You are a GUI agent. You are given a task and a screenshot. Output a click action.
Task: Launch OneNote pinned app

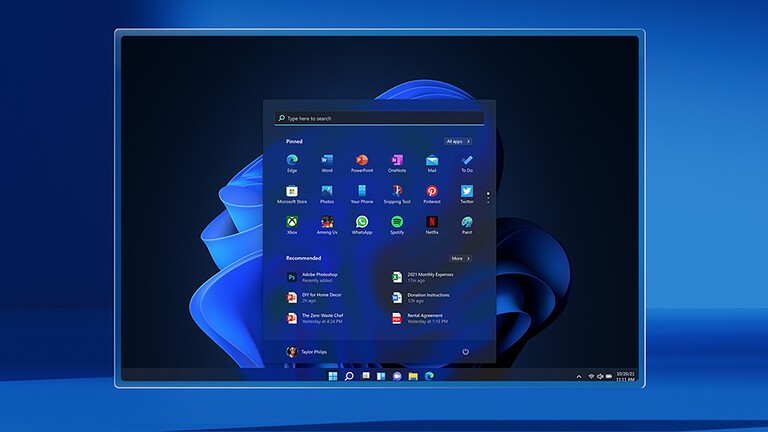397,163
